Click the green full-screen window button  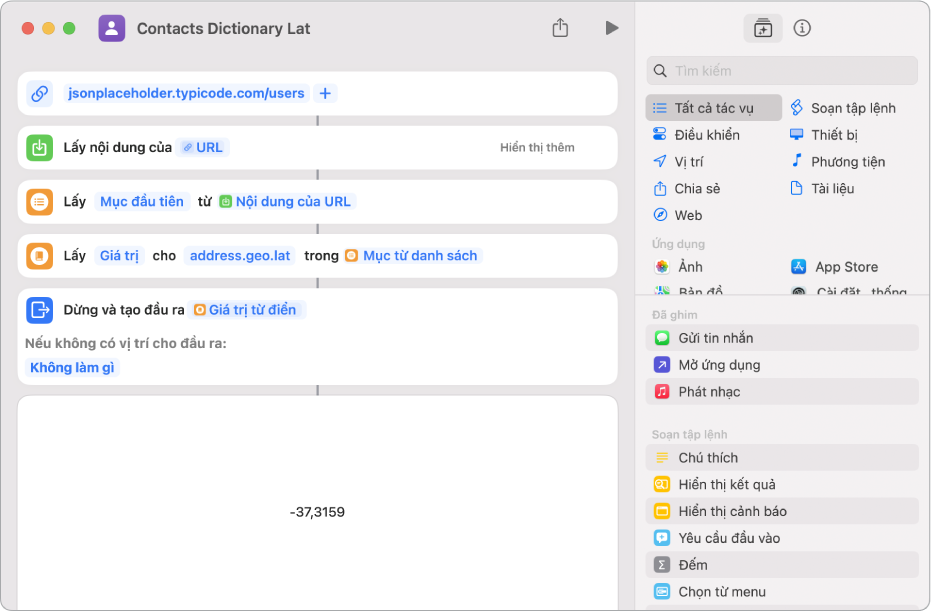click(x=69, y=28)
